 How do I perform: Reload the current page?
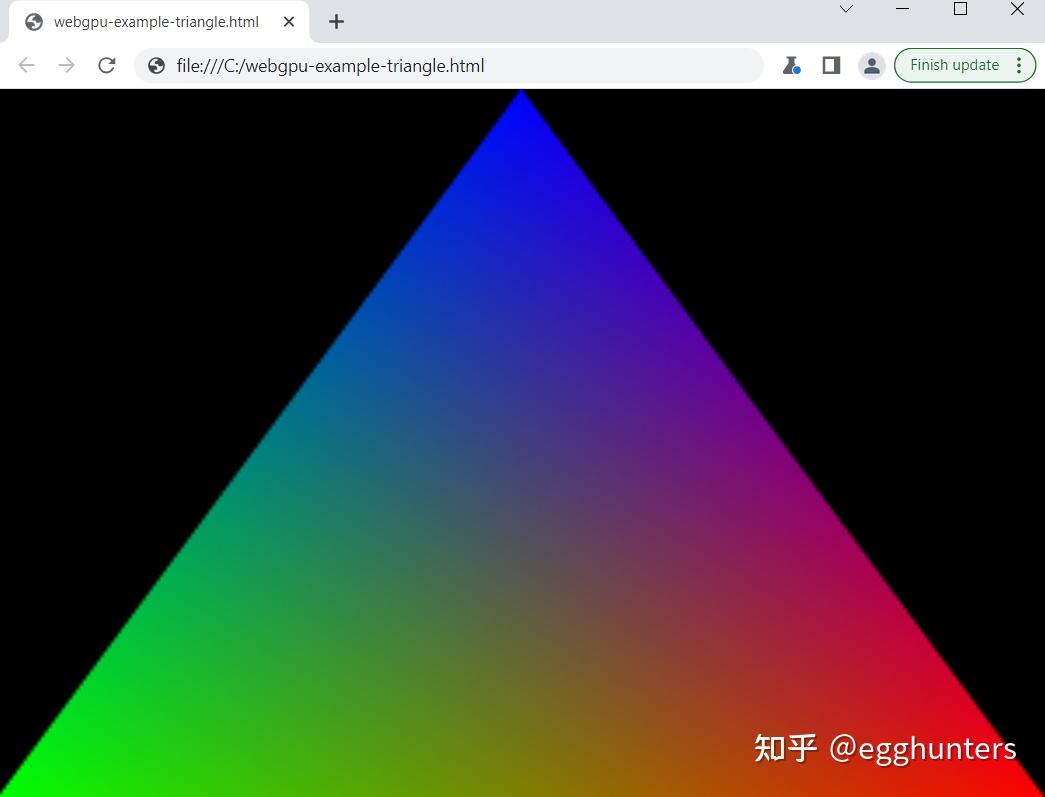107,65
